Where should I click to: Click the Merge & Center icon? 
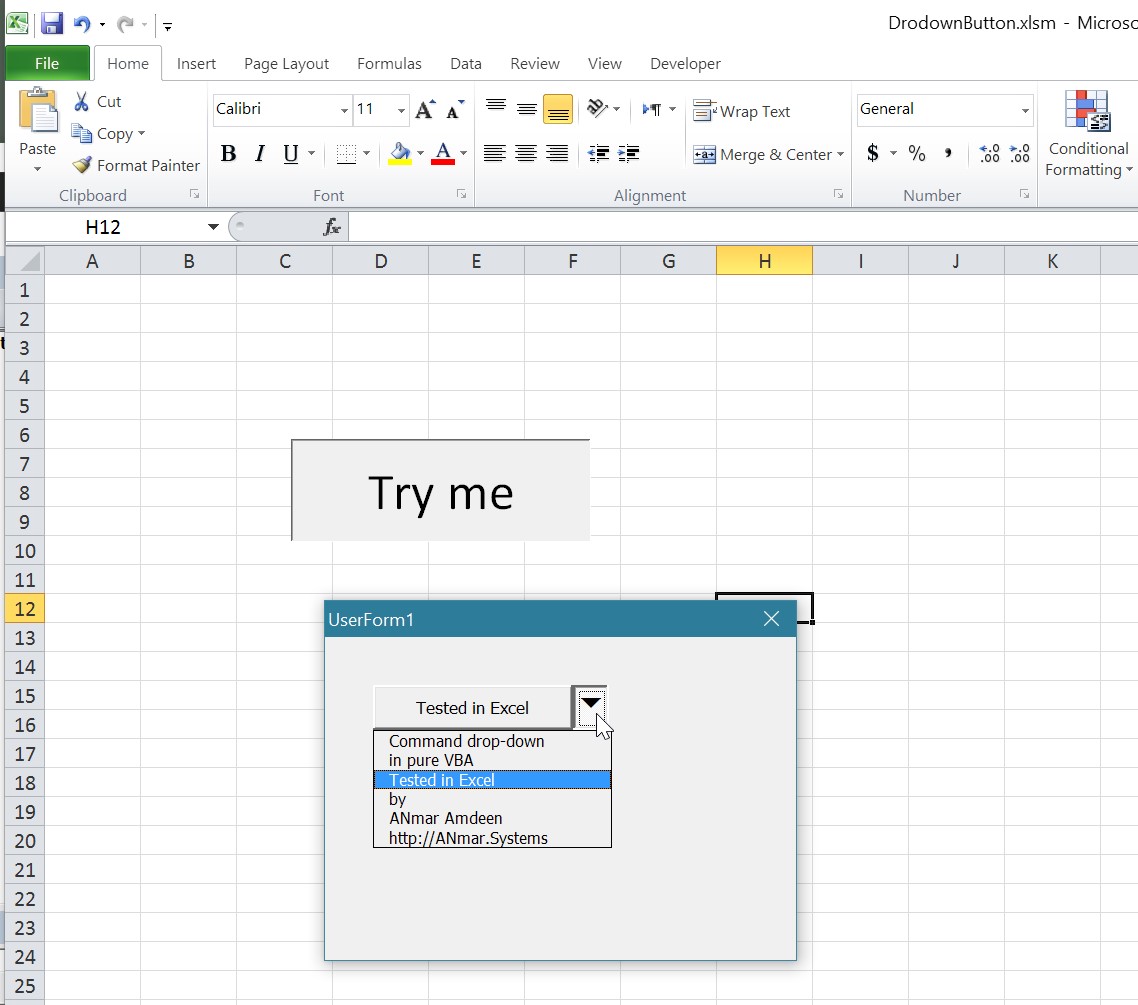coord(704,154)
